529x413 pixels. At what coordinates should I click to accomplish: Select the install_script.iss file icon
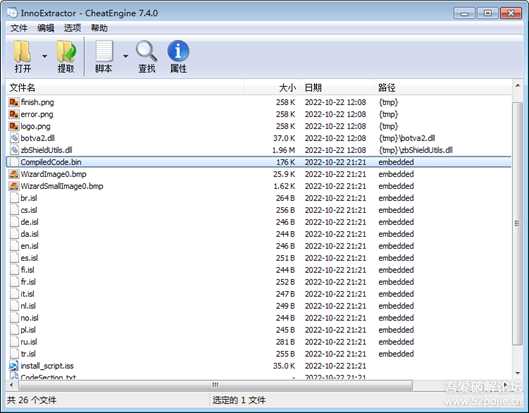[x=14, y=366]
